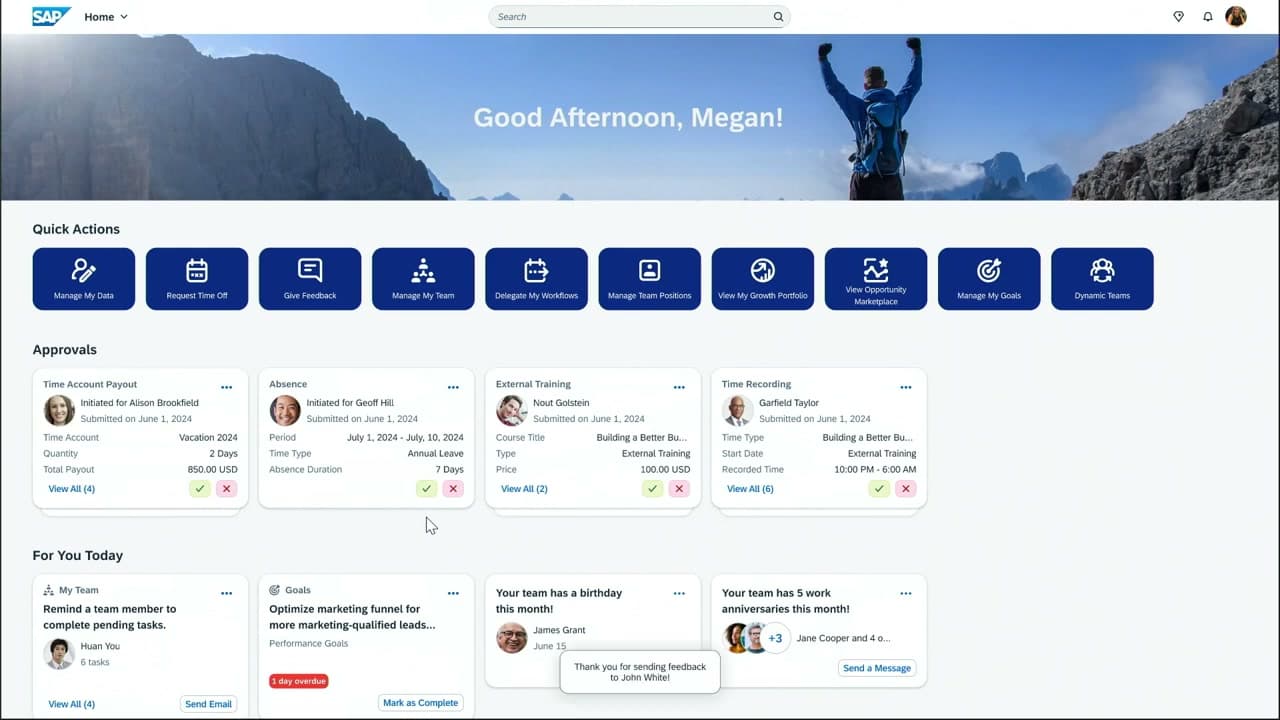The height and width of the screenshot is (720, 1280).
Task: Click the Goals card target icon
Action: pos(275,590)
